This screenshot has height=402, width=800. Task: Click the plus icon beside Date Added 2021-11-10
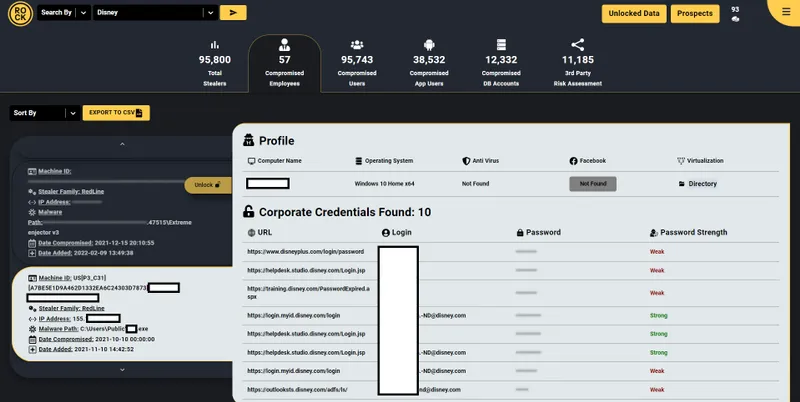[x=32, y=349]
